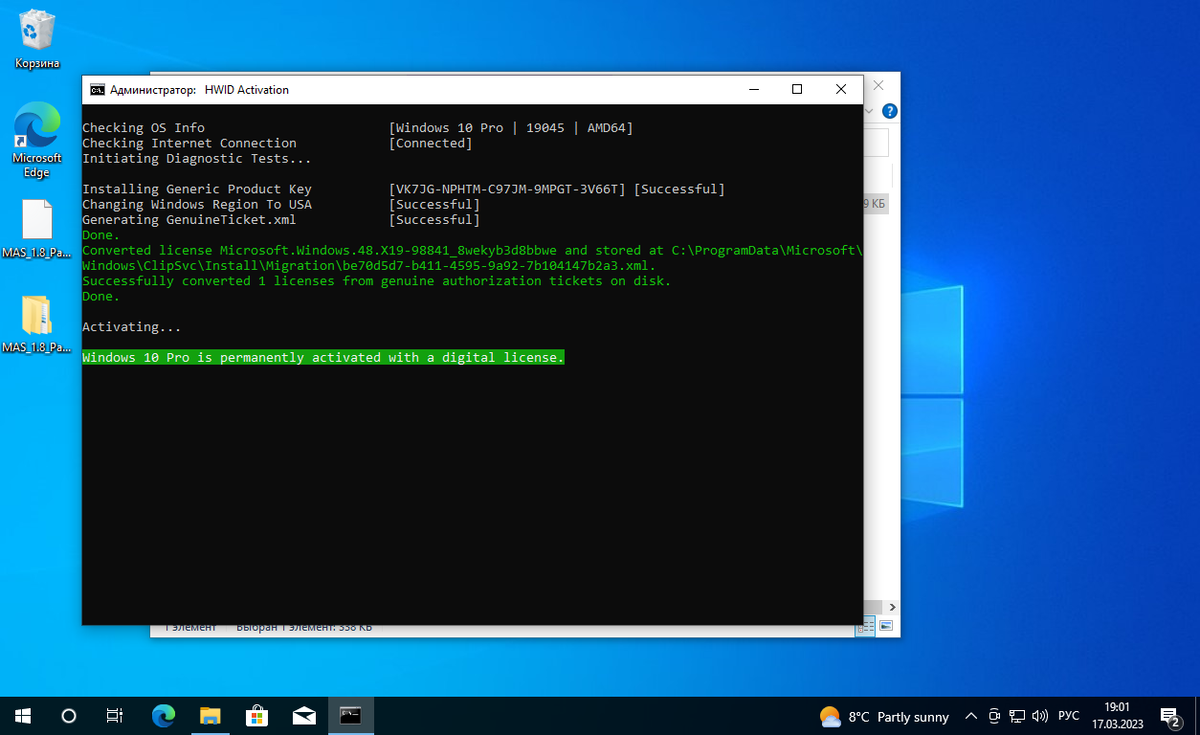The width and height of the screenshot is (1200, 735).
Task: Open the weather widget showing 8°C
Action: coord(884,717)
